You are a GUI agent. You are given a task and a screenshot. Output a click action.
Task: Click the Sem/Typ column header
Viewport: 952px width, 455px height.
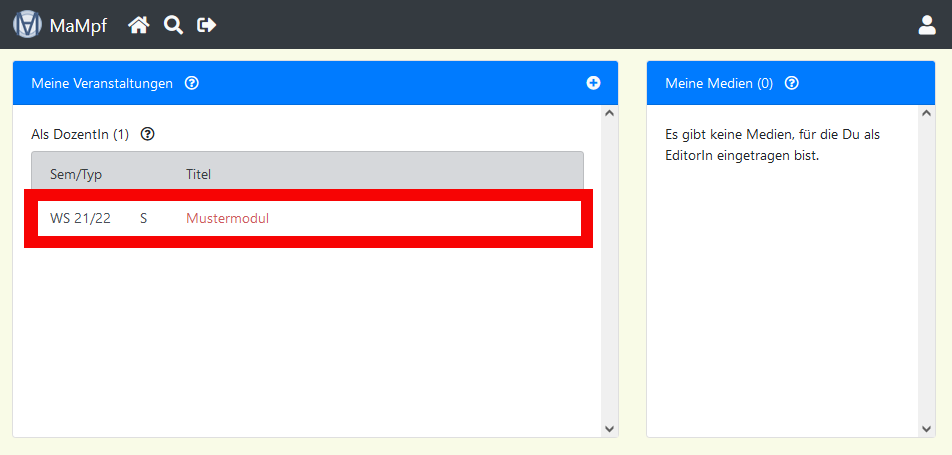[76, 175]
